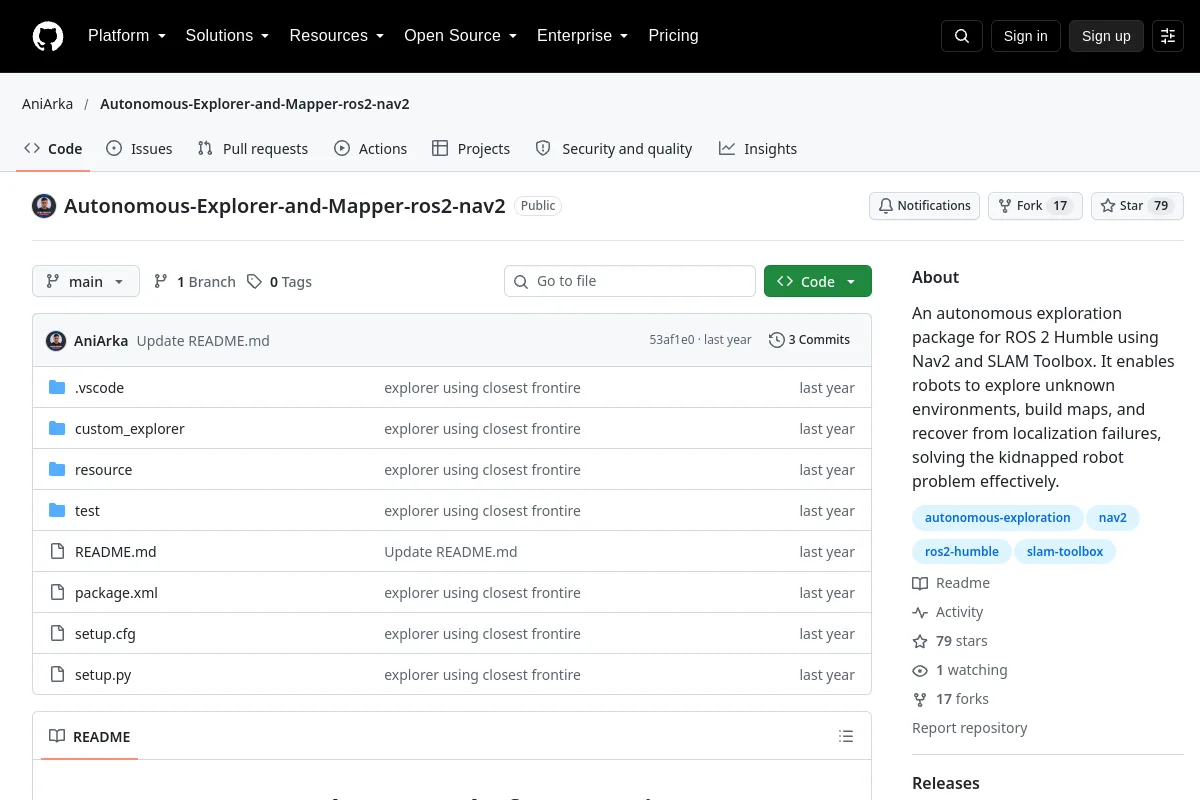Click the resource folder icon

point(57,470)
